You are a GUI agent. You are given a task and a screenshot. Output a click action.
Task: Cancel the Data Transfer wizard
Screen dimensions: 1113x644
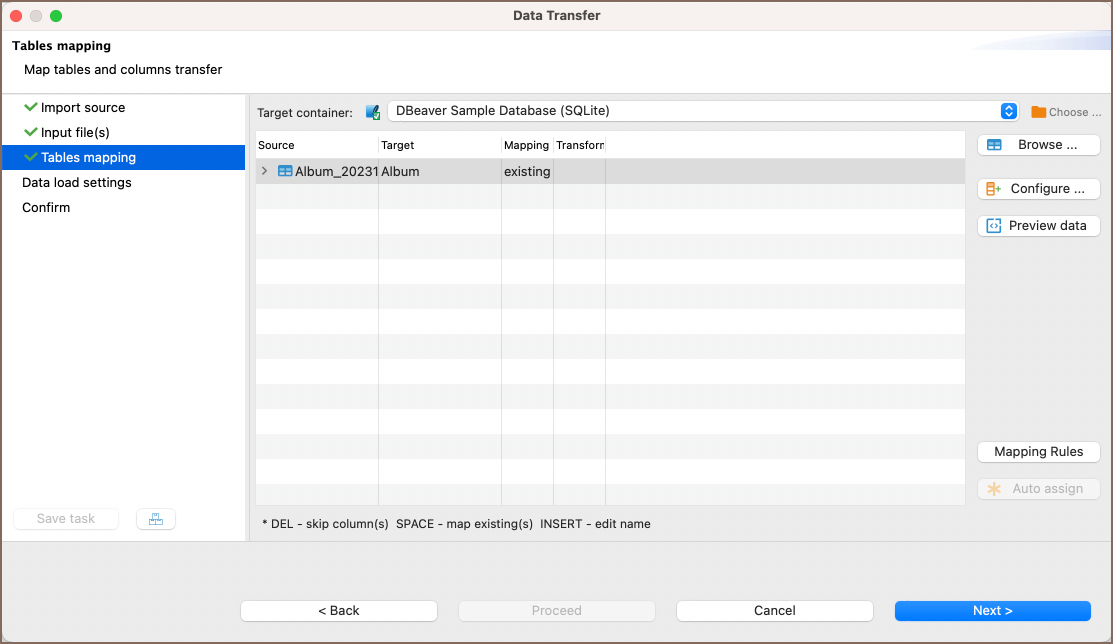[774, 611]
